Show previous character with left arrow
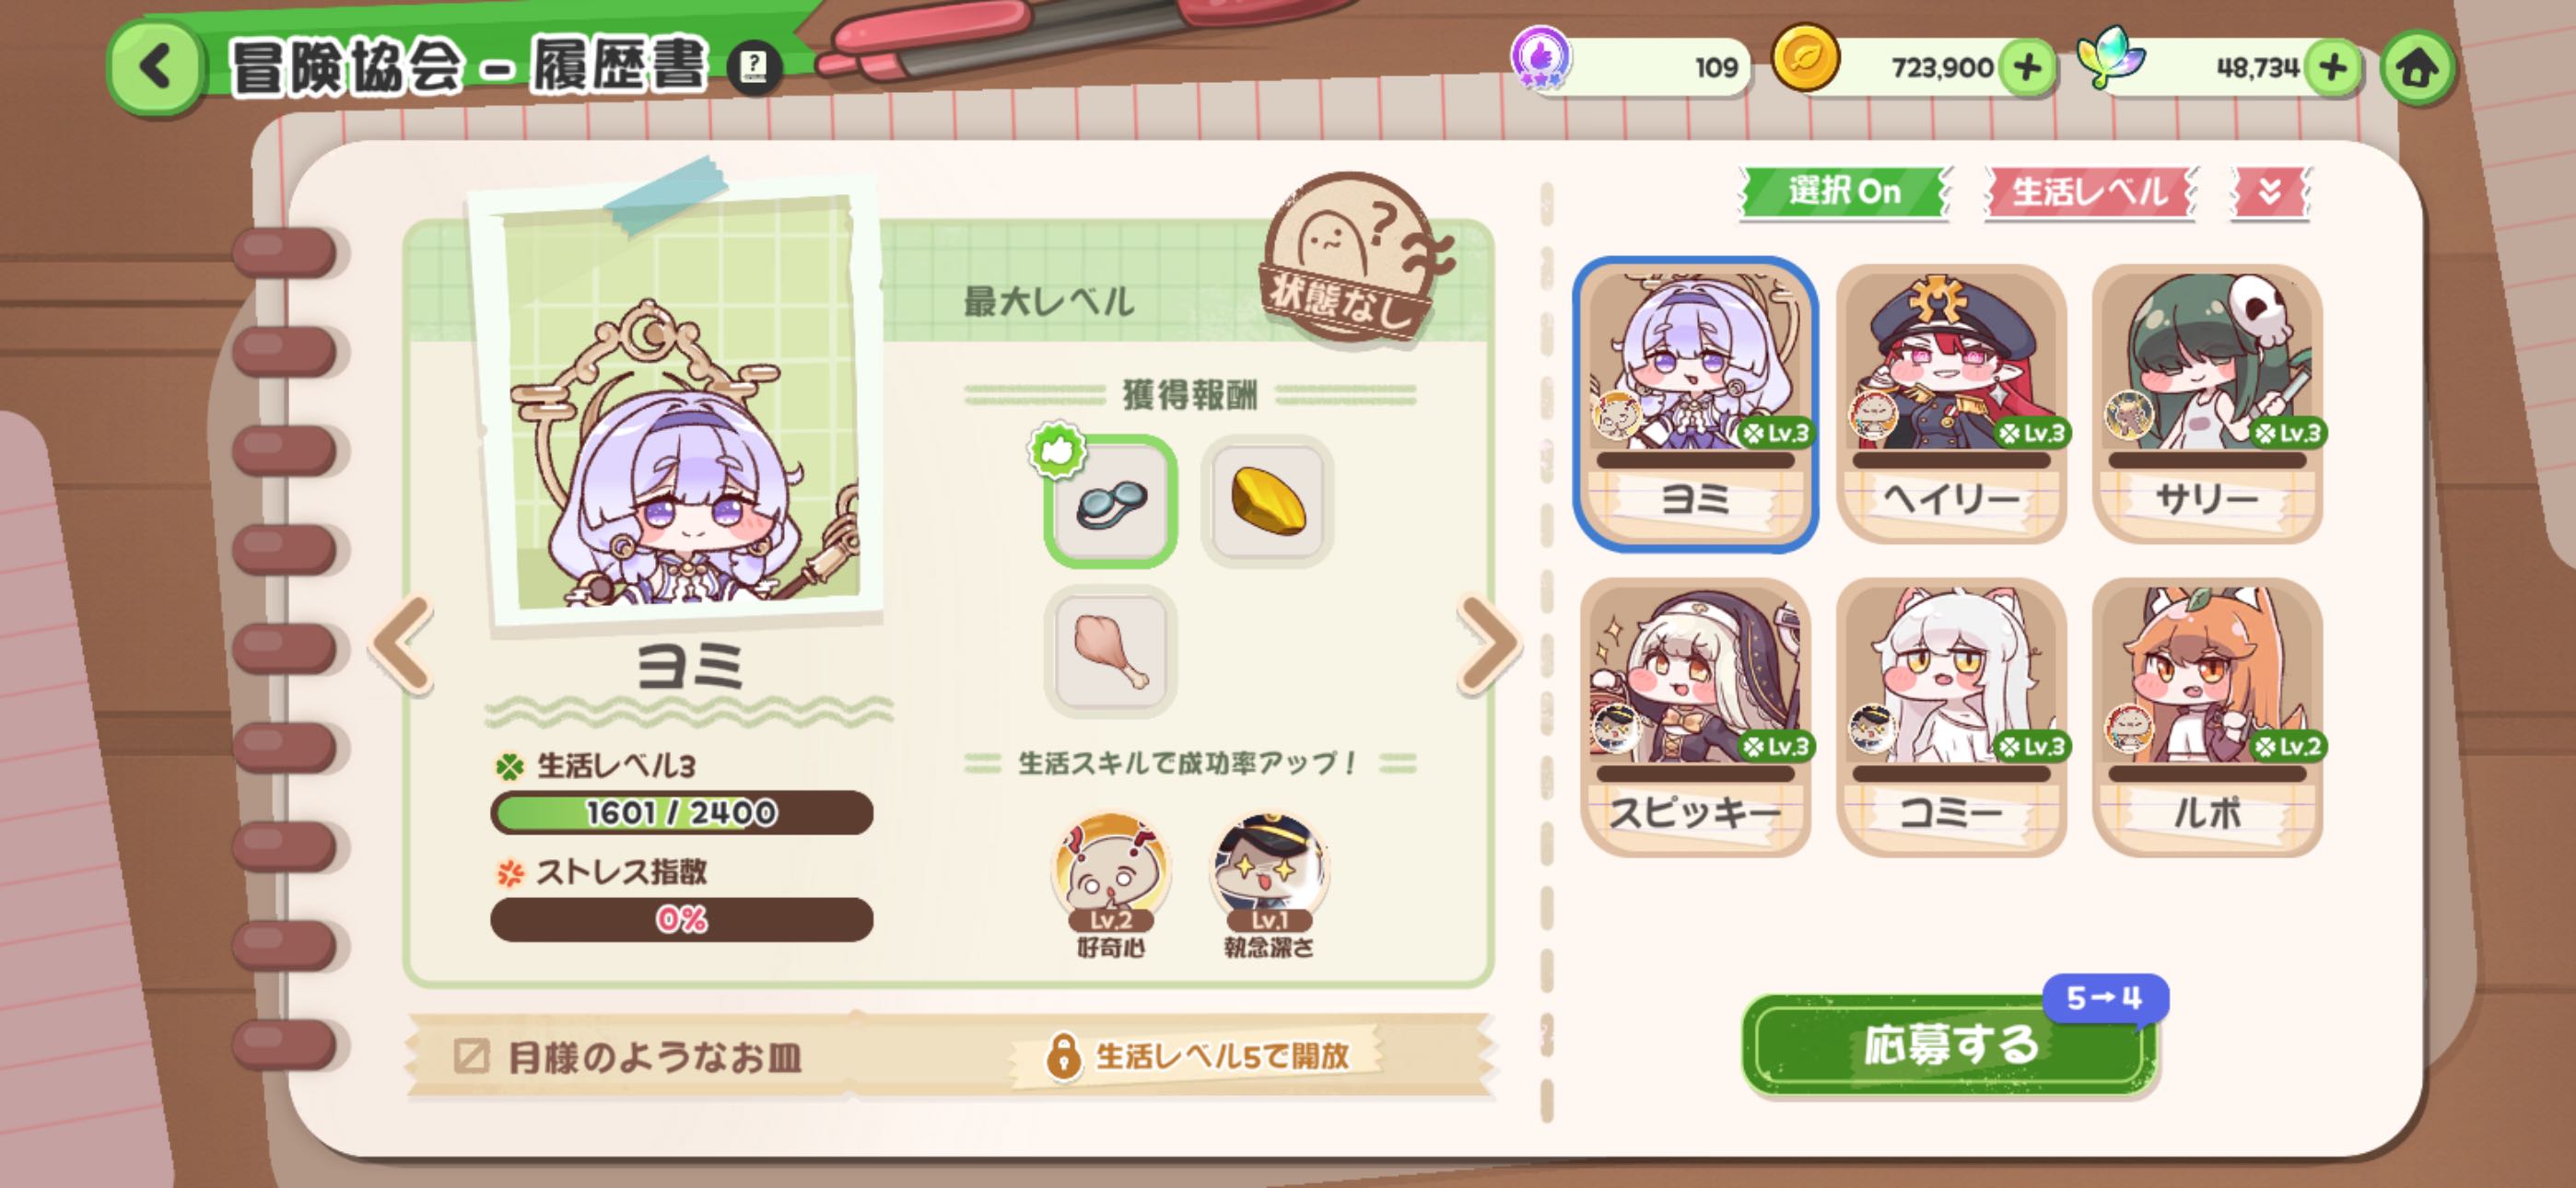The width and height of the screenshot is (2576, 1188). tap(403, 644)
